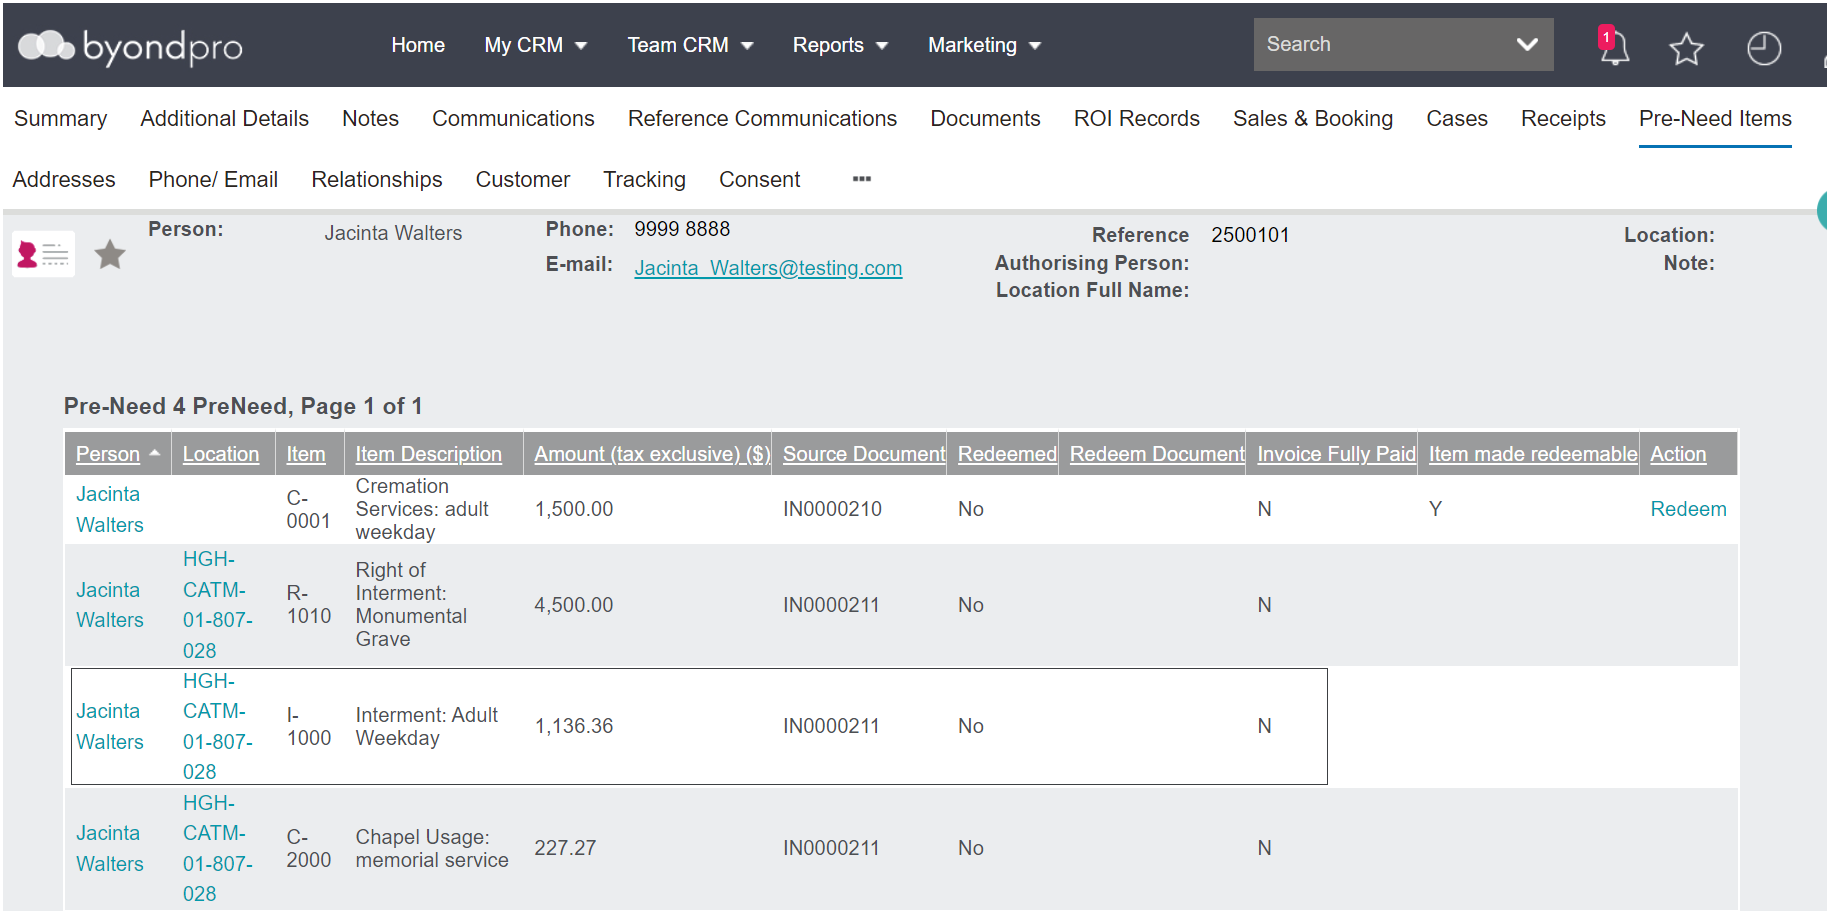
Task: Open Jacinta Walters in Chapel Usage row
Action: pos(110,848)
